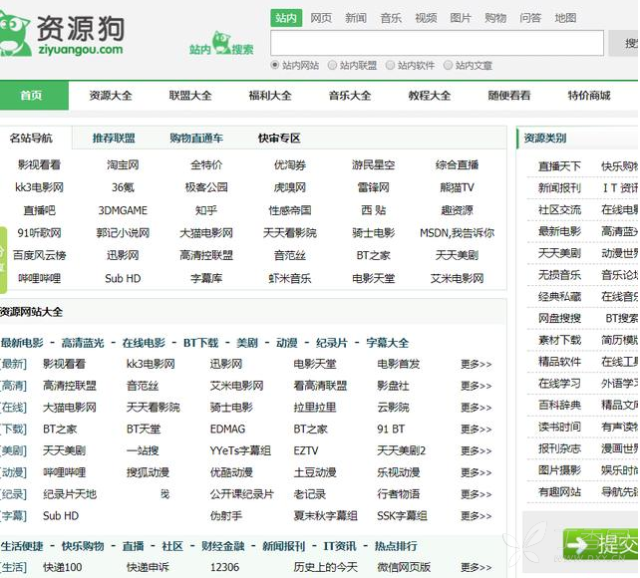The width and height of the screenshot is (640, 578).
Task: Open the YYeTs字幕组 link
Action: tap(240, 451)
